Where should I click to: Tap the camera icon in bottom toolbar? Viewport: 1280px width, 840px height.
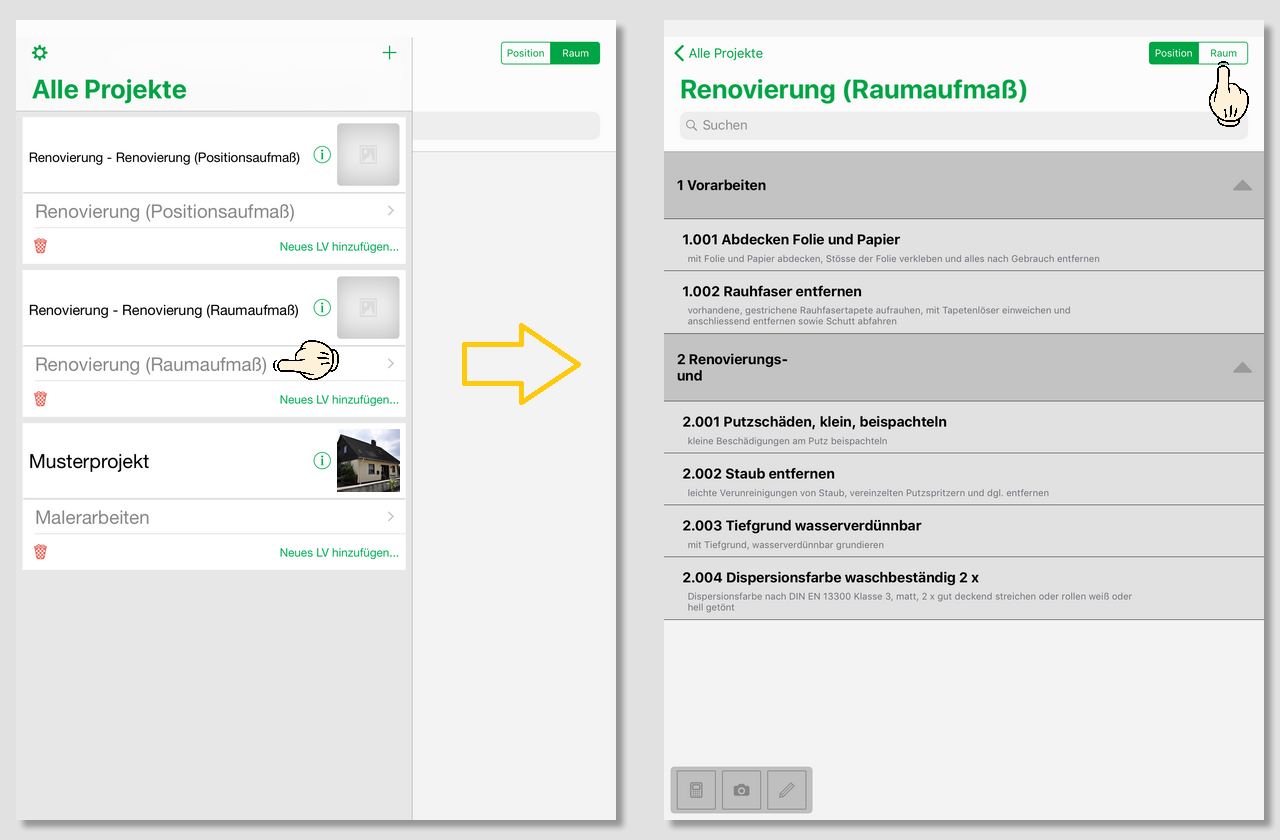(x=741, y=790)
